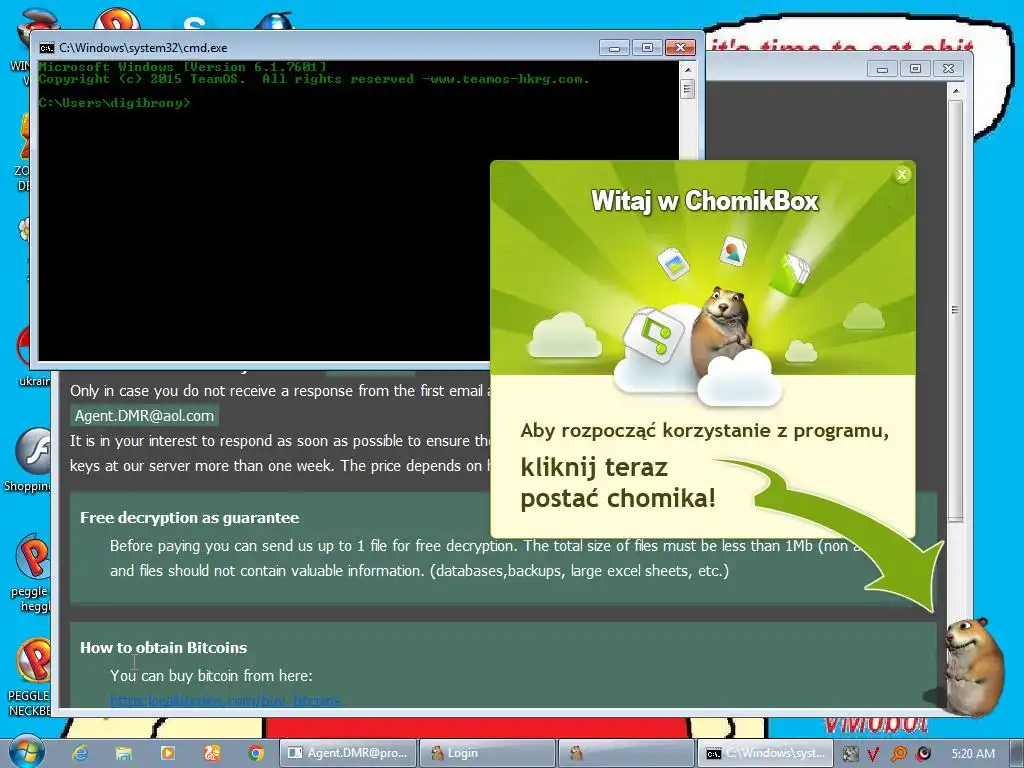The width and height of the screenshot is (1024, 768).
Task: Switch to the unlabeled hamster taskbar window
Action: coord(626,753)
